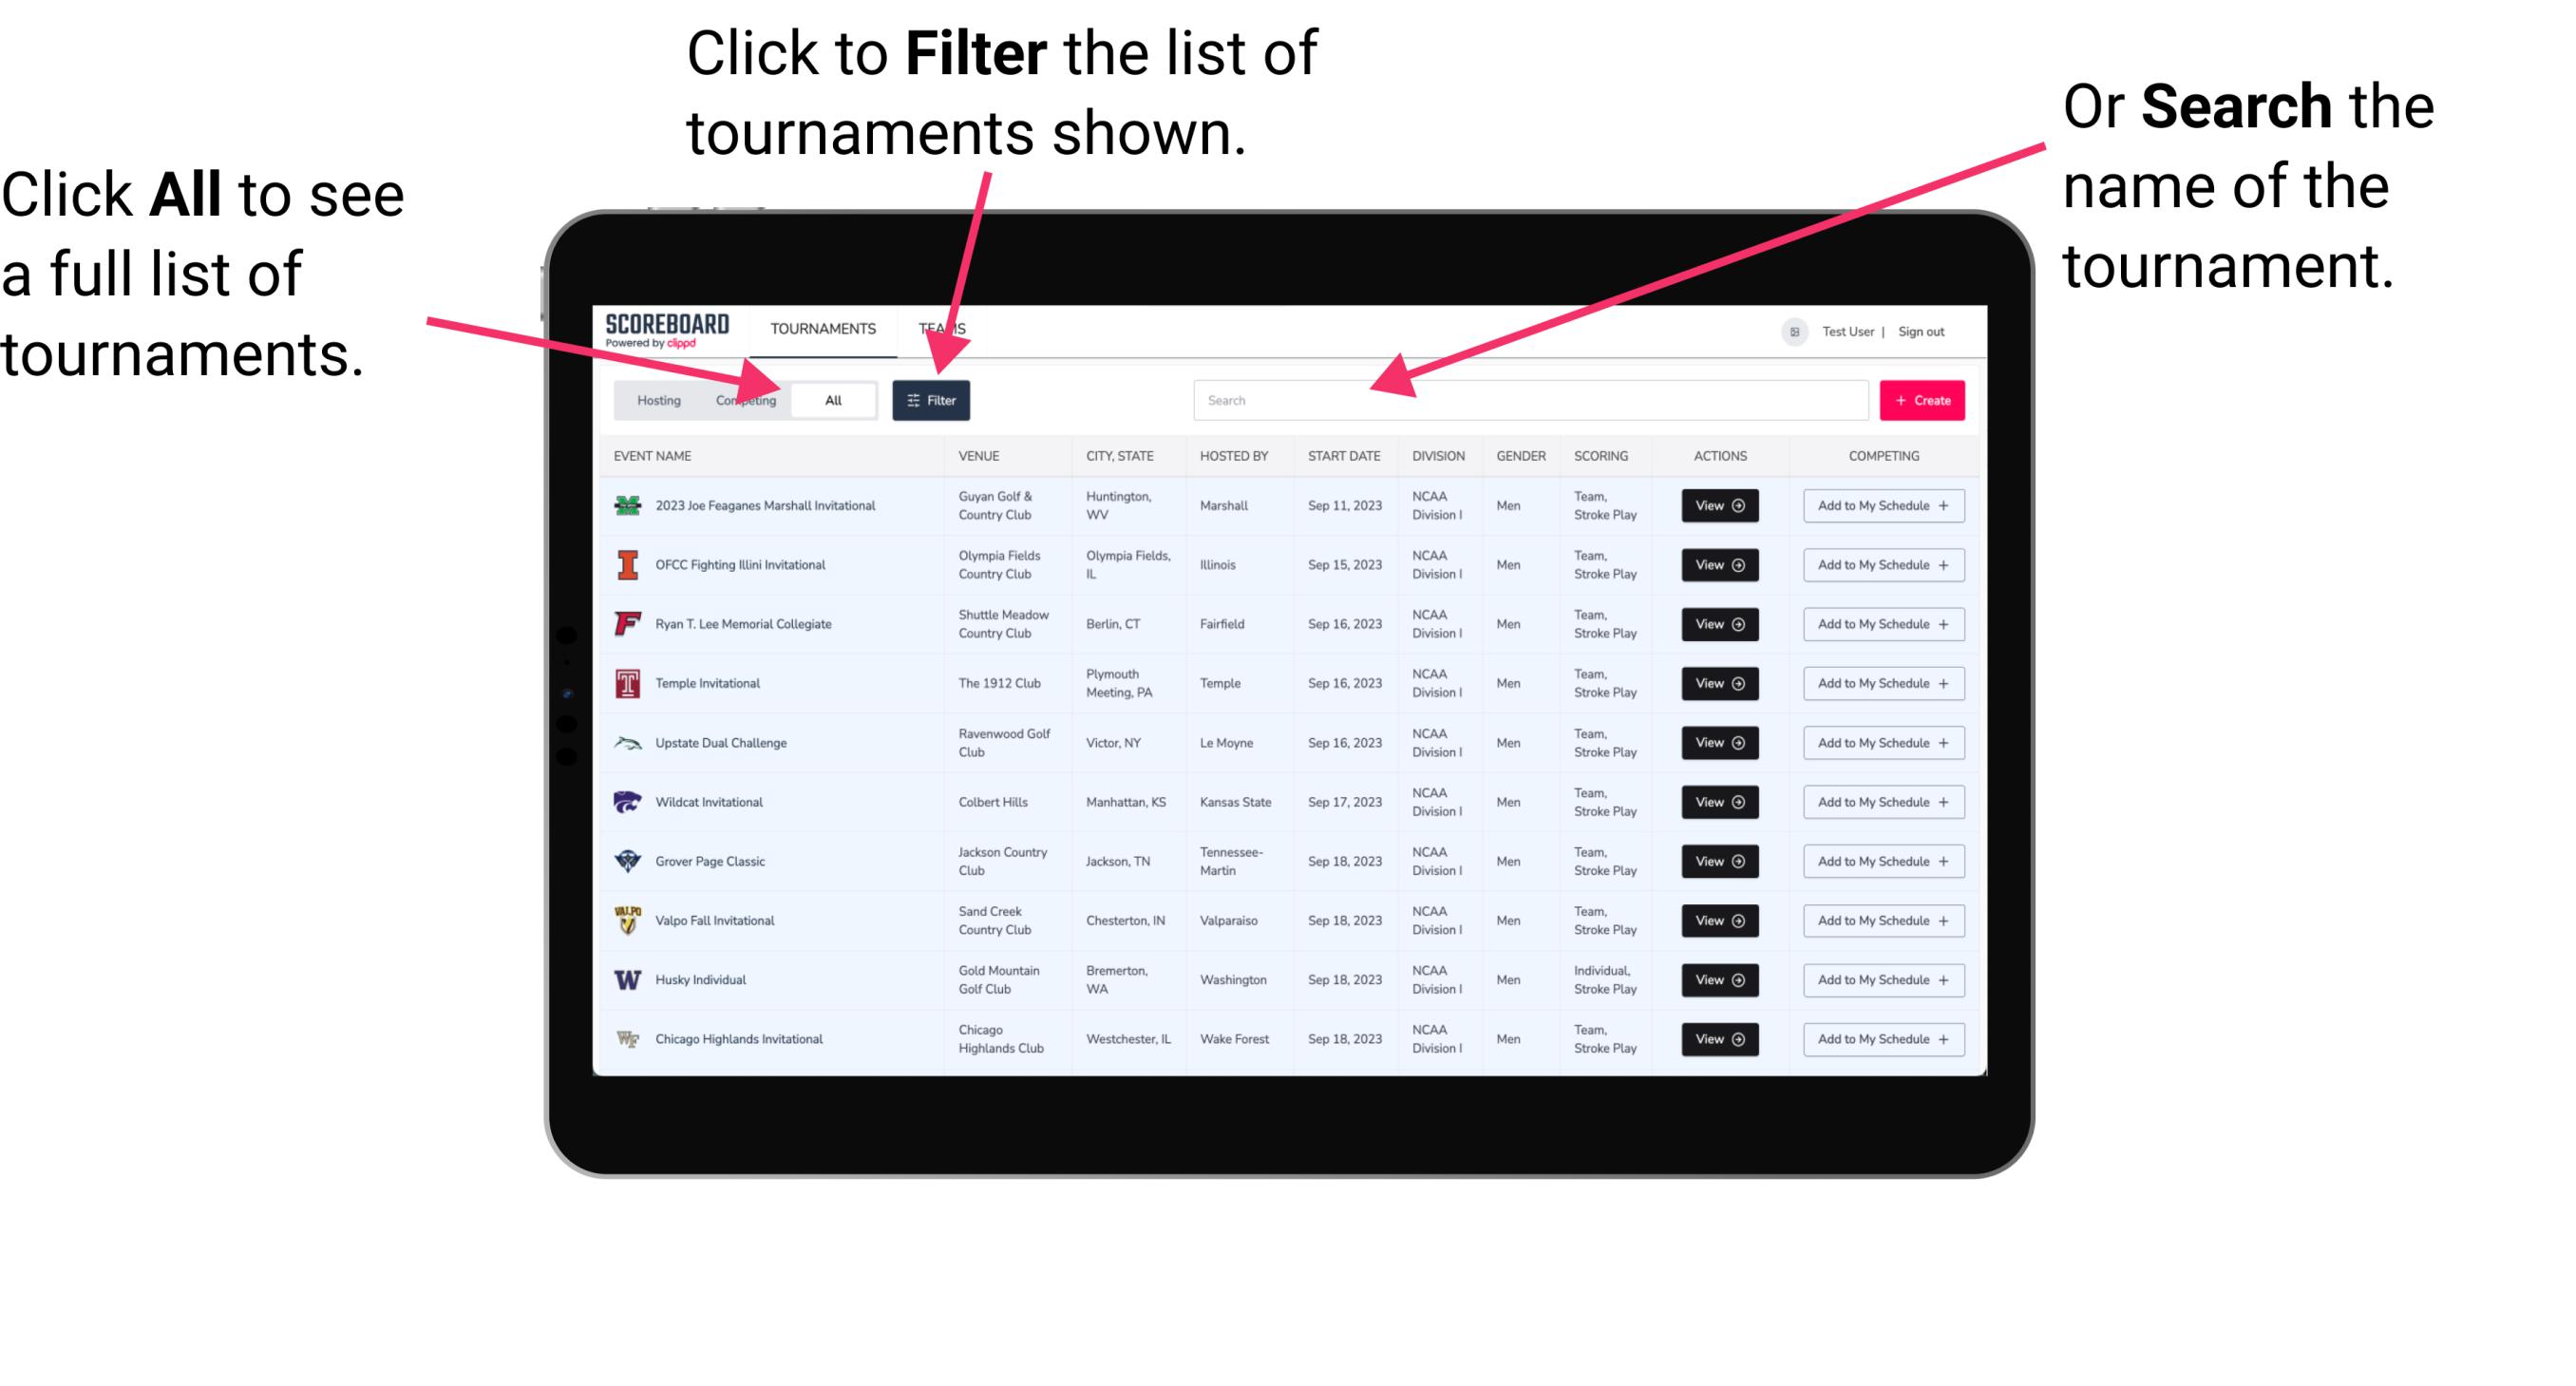Toggle the Competing filter tab

click(744, 399)
